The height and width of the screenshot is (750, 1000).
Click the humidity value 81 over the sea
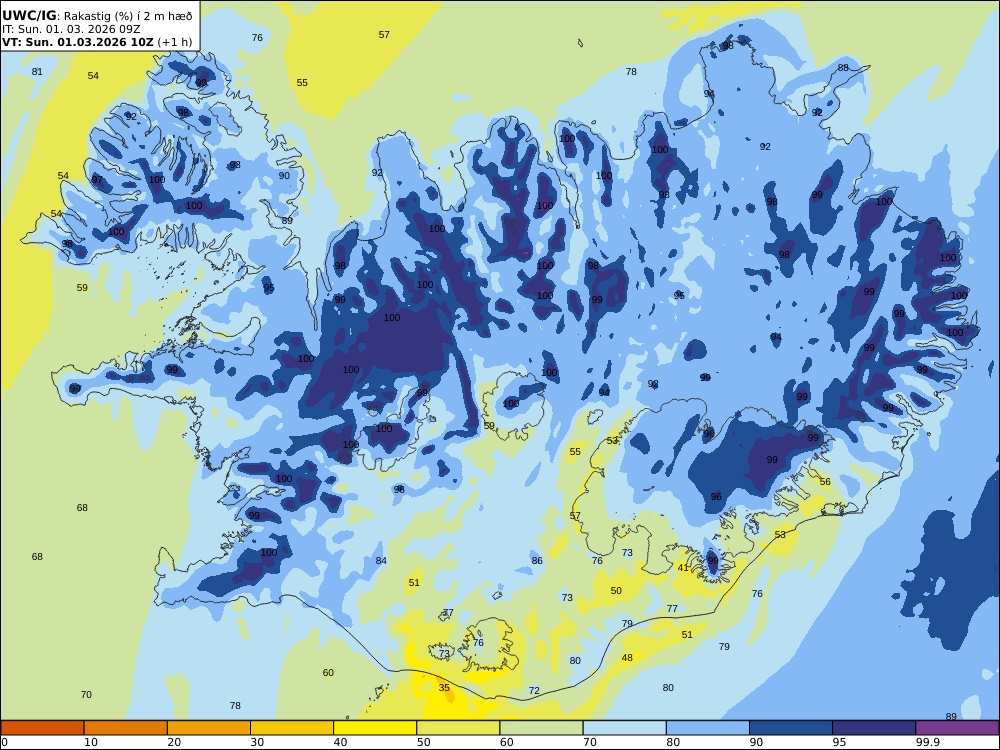coord(37,71)
